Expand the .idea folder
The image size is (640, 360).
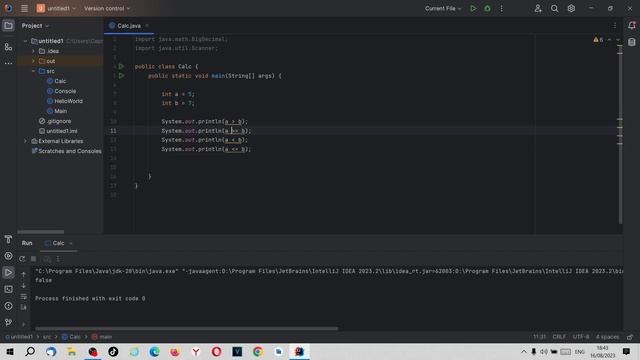click(x=33, y=51)
